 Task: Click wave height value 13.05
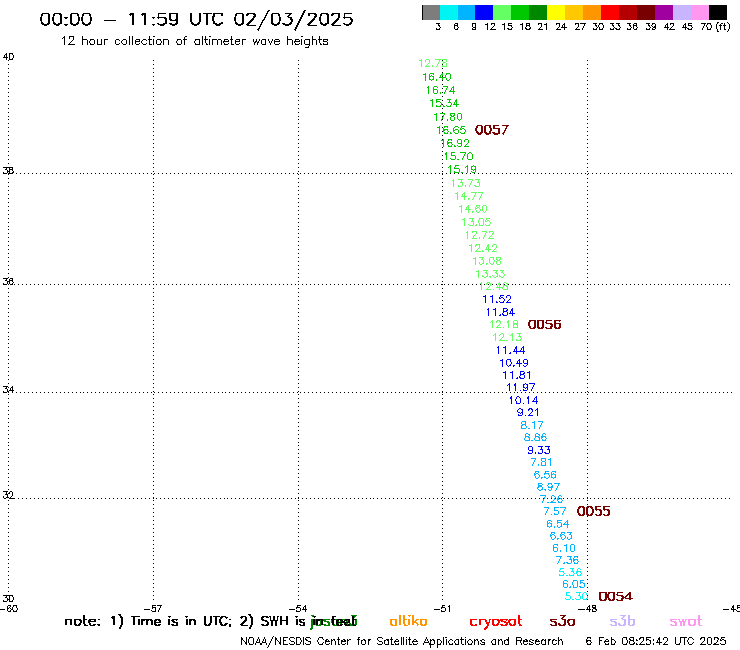(x=476, y=222)
